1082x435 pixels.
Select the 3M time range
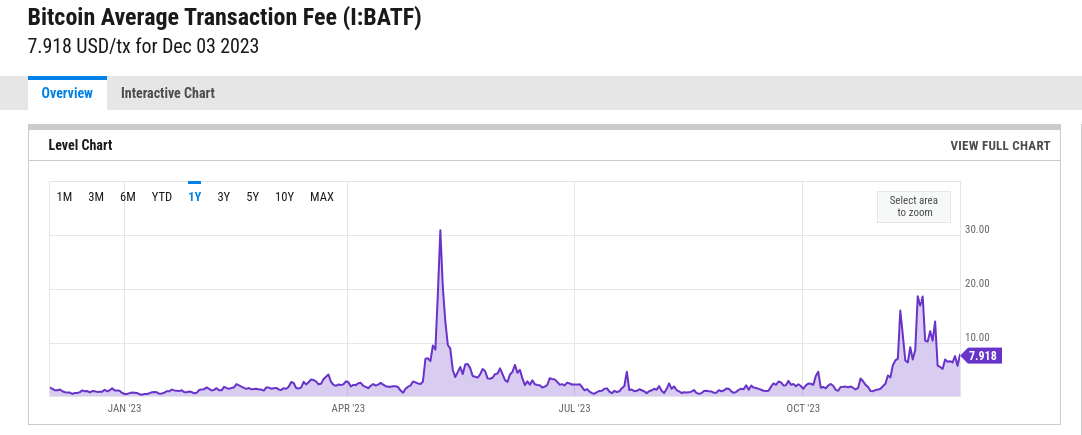[x=96, y=197]
